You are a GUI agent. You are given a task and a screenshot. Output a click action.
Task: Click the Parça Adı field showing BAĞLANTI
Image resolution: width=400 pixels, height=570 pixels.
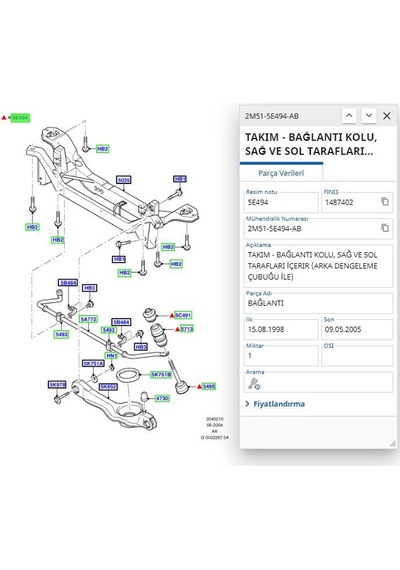click(318, 303)
